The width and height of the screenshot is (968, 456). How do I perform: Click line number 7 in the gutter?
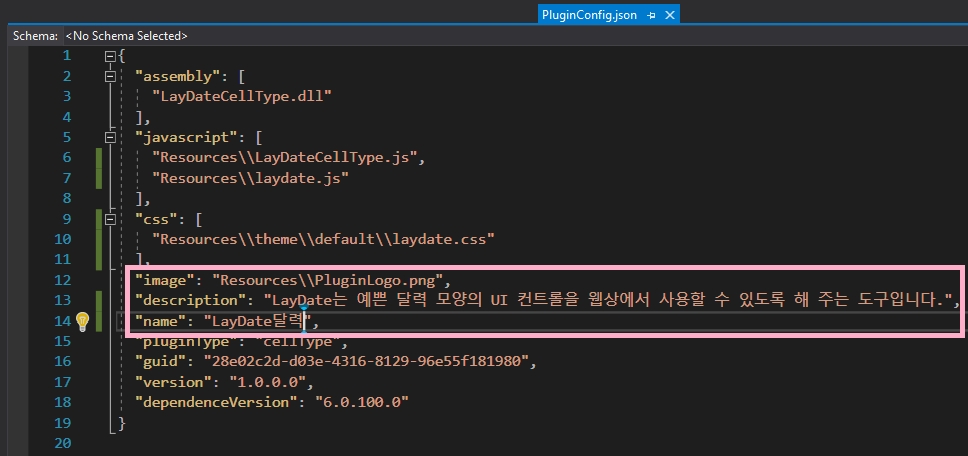click(66, 178)
